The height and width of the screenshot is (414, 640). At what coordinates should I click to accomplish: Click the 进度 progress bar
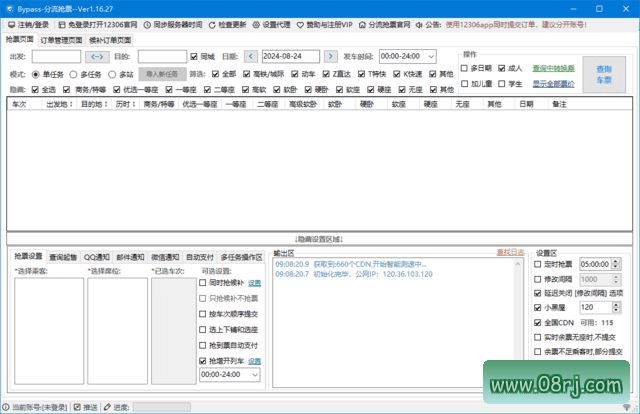(x=162, y=407)
